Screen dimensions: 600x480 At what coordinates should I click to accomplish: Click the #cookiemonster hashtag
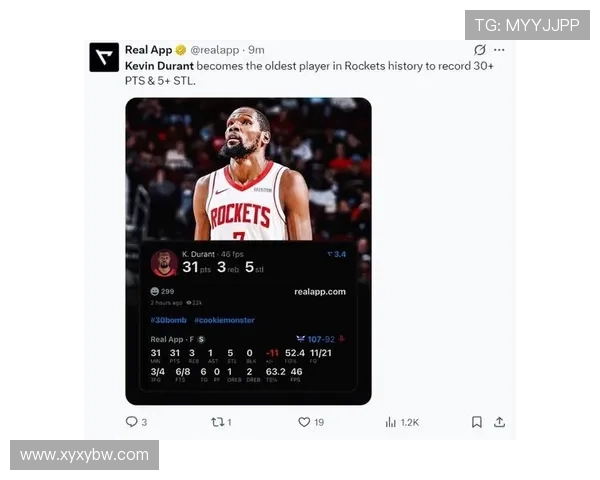coord(224,320)
